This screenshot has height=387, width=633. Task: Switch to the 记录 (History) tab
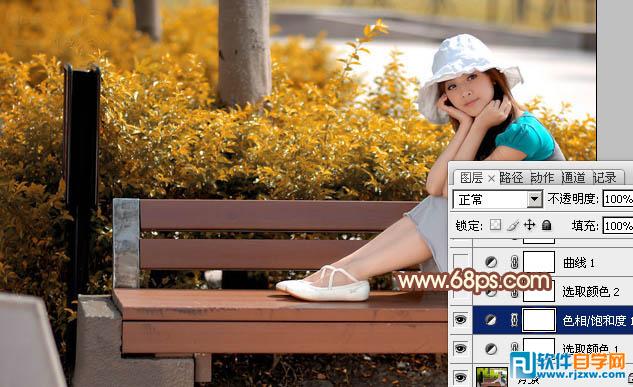pyautogui.click(x=604, y=178)
